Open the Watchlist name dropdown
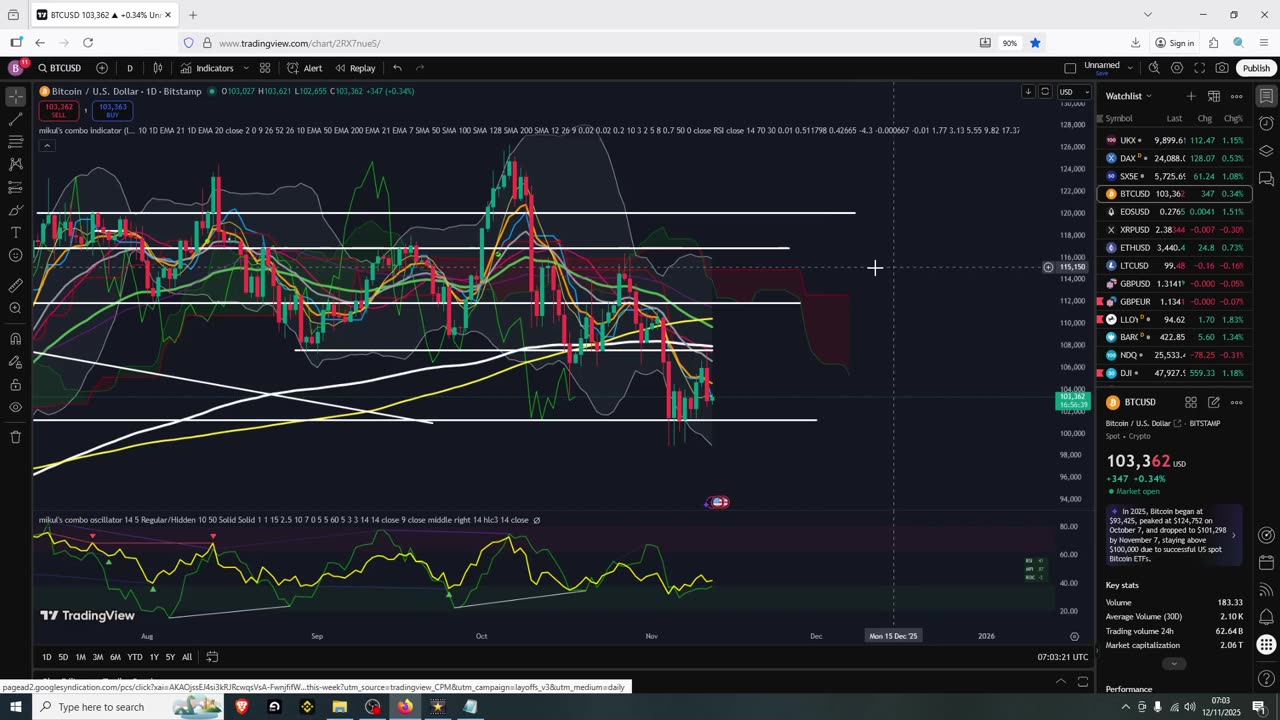The image size is (1280, 720). point(1129,96)
